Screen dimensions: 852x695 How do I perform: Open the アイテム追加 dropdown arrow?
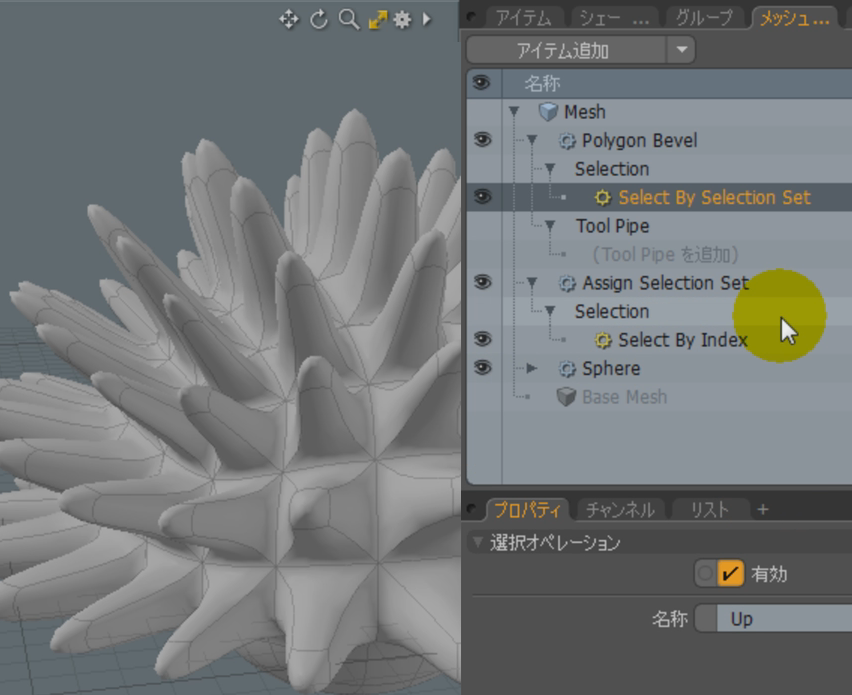coord(682,50)
